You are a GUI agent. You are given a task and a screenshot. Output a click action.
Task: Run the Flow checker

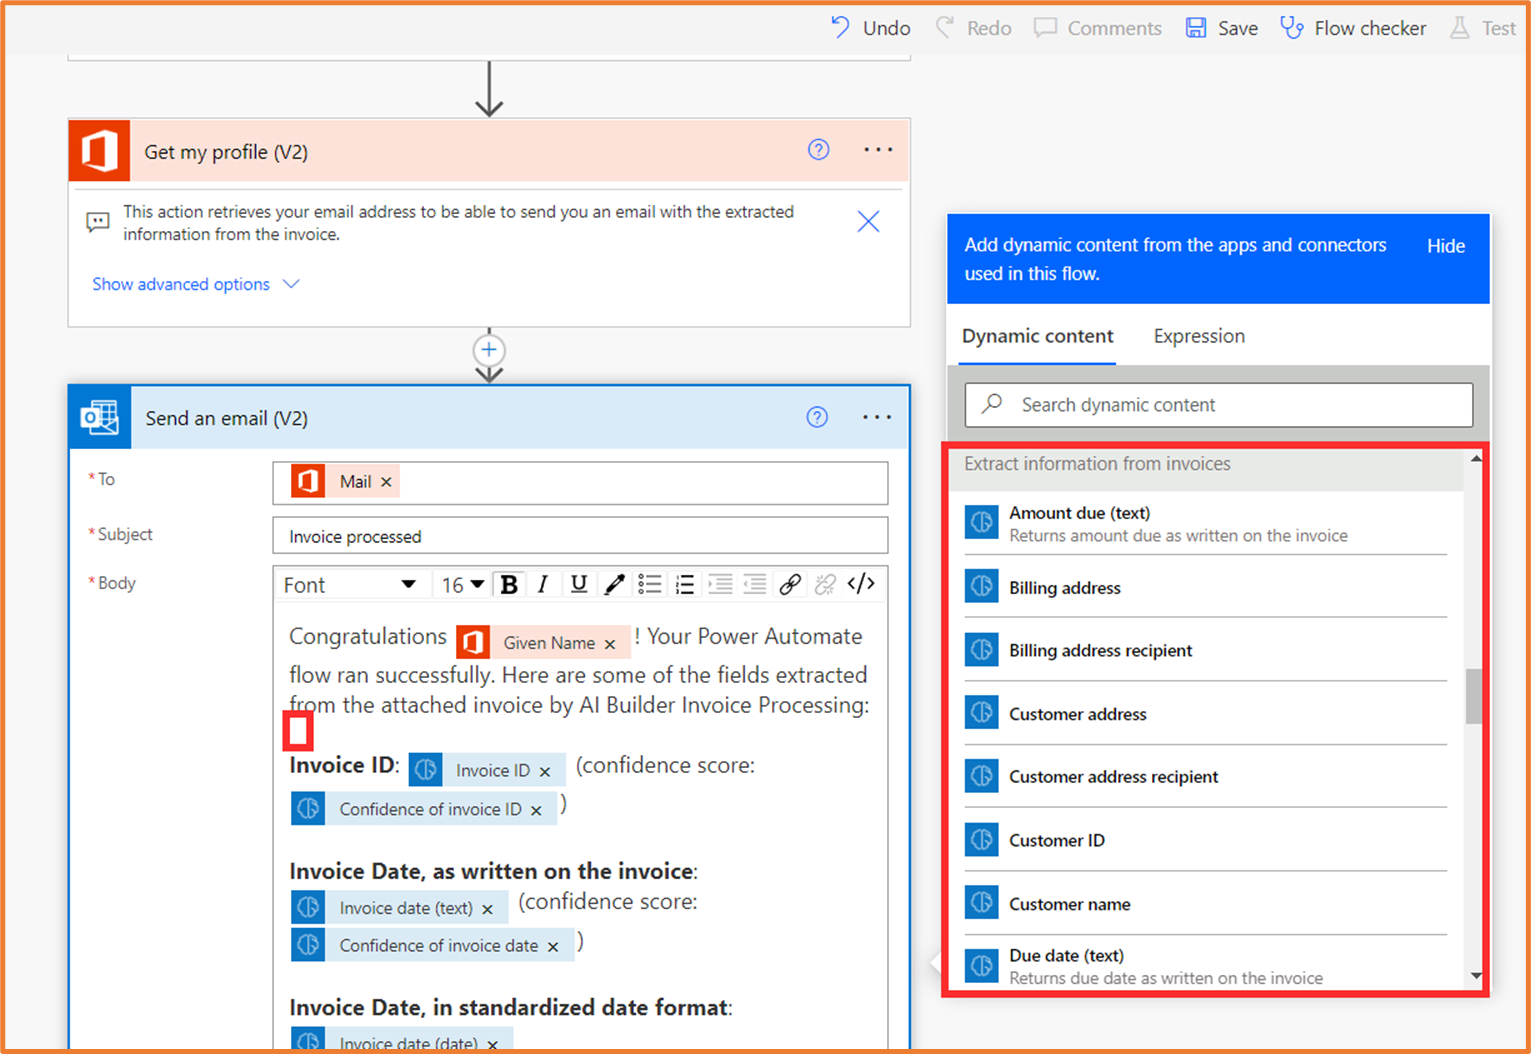1353,28
